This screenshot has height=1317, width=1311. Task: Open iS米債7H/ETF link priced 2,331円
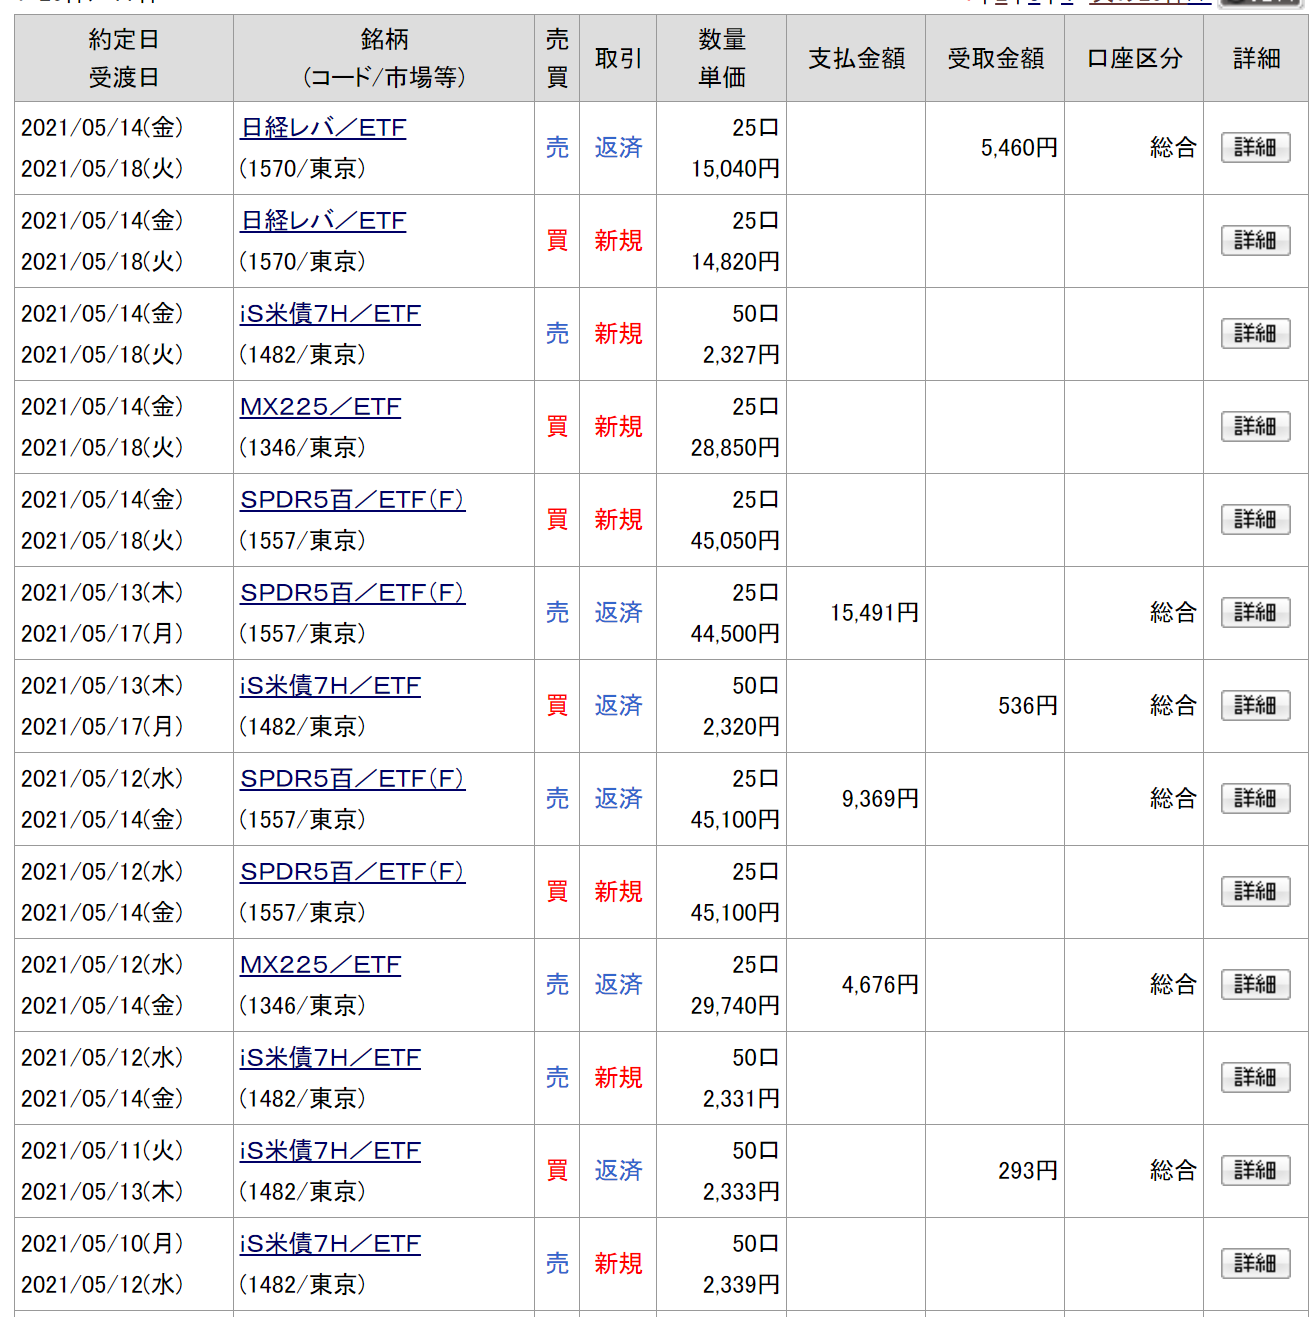(330, 1058)
